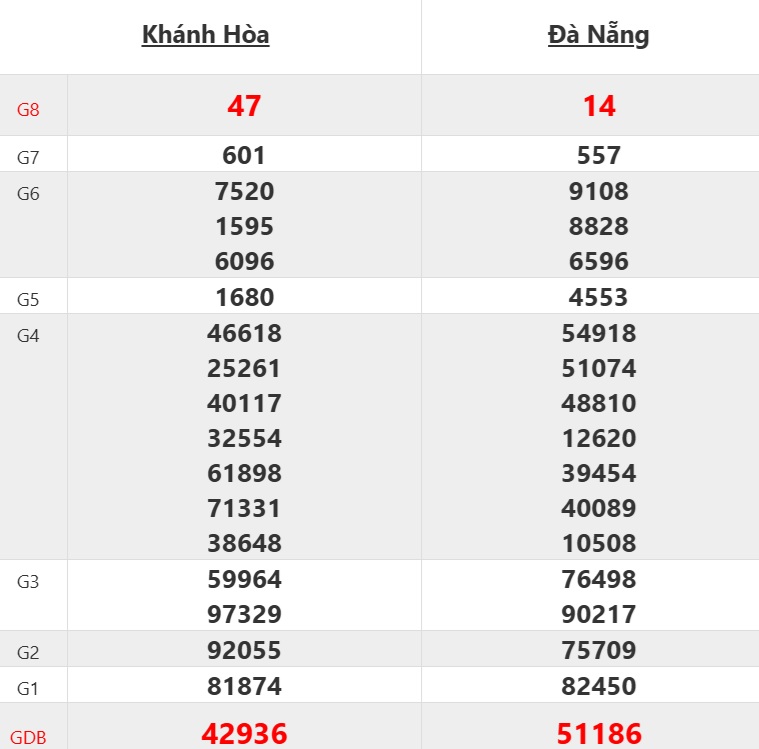
Task: Select Khánh Hòa special prize 42936
Action: pyautogui.click(x=244, y=733)
